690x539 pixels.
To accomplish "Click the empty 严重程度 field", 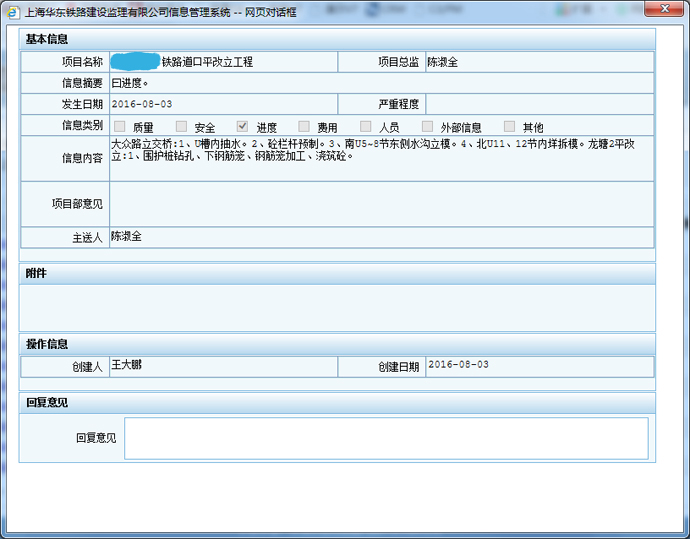I will (x=539, y=104).
